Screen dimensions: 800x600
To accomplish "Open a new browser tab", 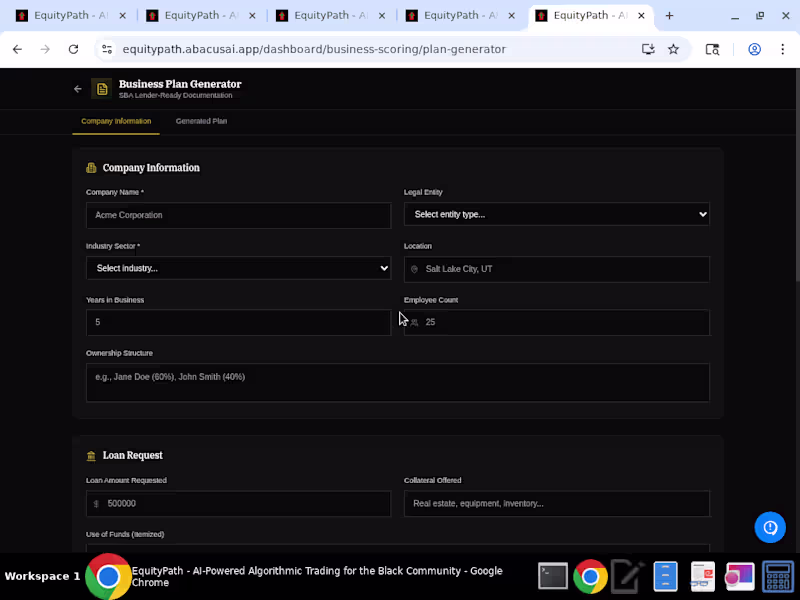I will (x=669, y=16).
